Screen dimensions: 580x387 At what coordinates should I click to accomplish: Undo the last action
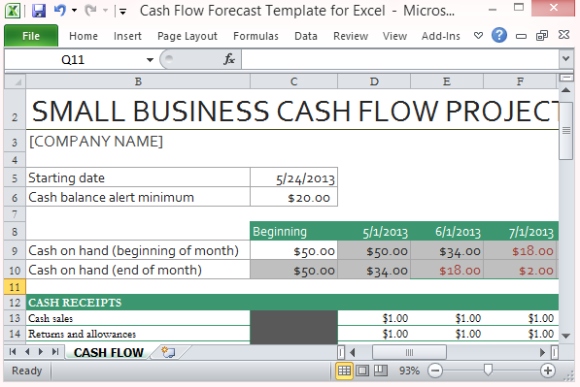click(60, 10)
